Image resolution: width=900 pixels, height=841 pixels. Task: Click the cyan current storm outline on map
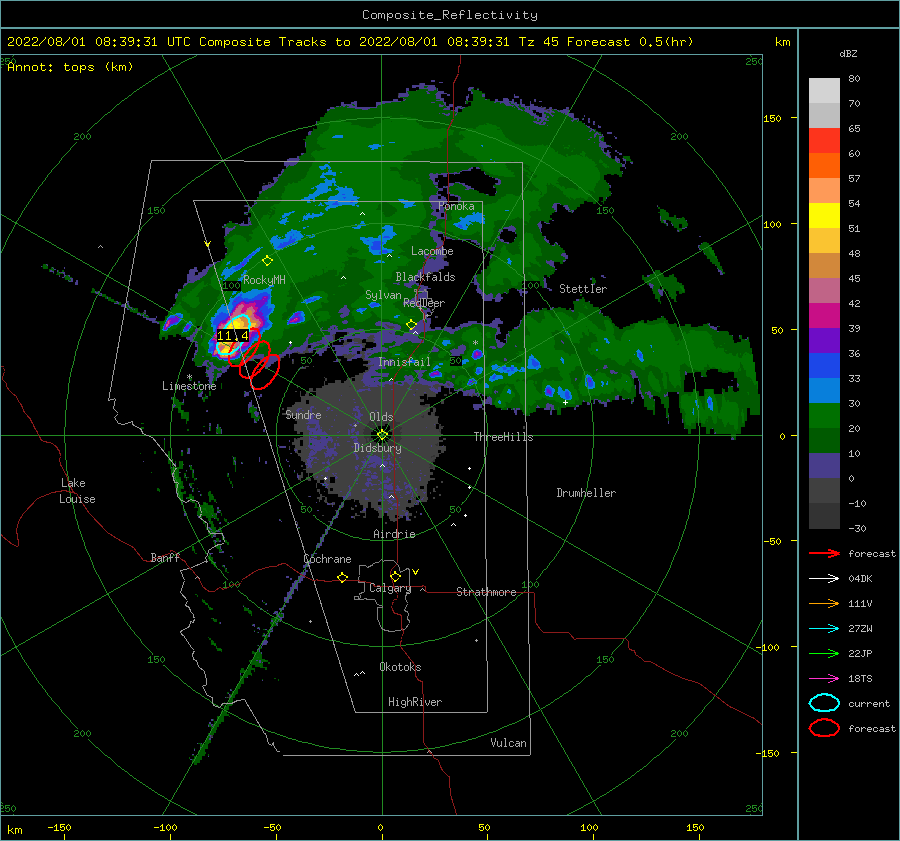[x=232, y=335]
